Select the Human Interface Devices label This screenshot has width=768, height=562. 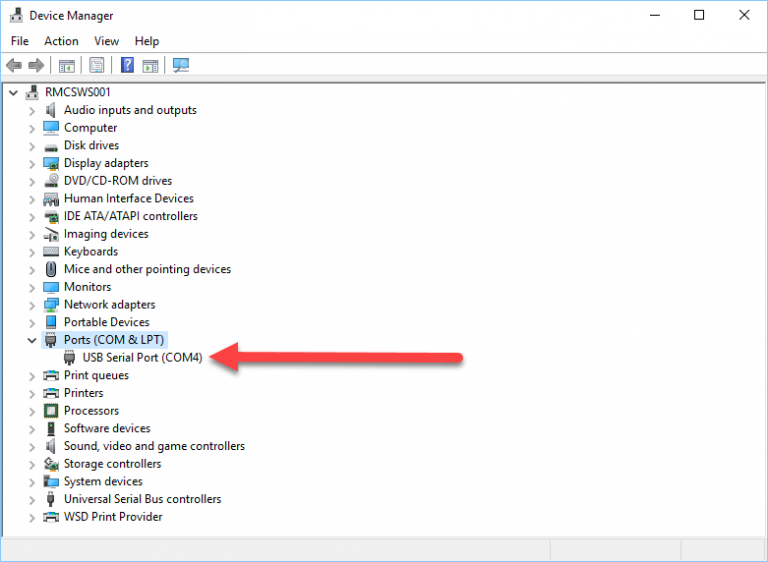tap(129, 198)
